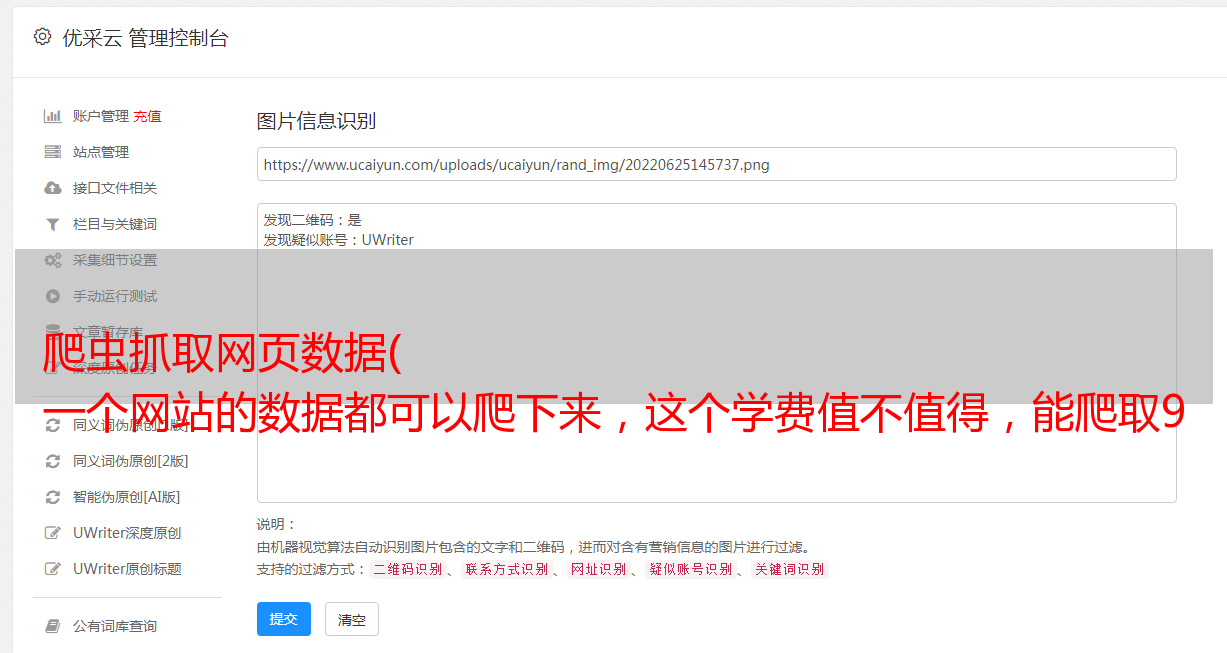The image size is (1227, 653).
Task: Click the edit icon next to UWriter深度原创
Action: coord(53,533)
